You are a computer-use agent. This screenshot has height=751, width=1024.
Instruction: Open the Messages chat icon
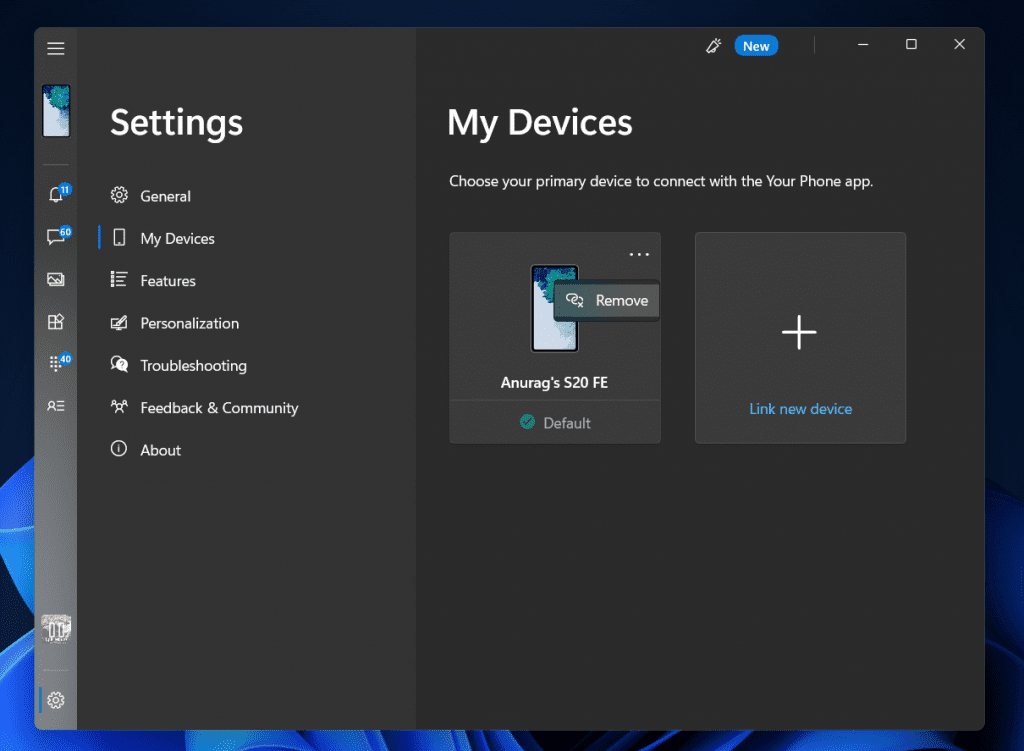click(56, 237)
